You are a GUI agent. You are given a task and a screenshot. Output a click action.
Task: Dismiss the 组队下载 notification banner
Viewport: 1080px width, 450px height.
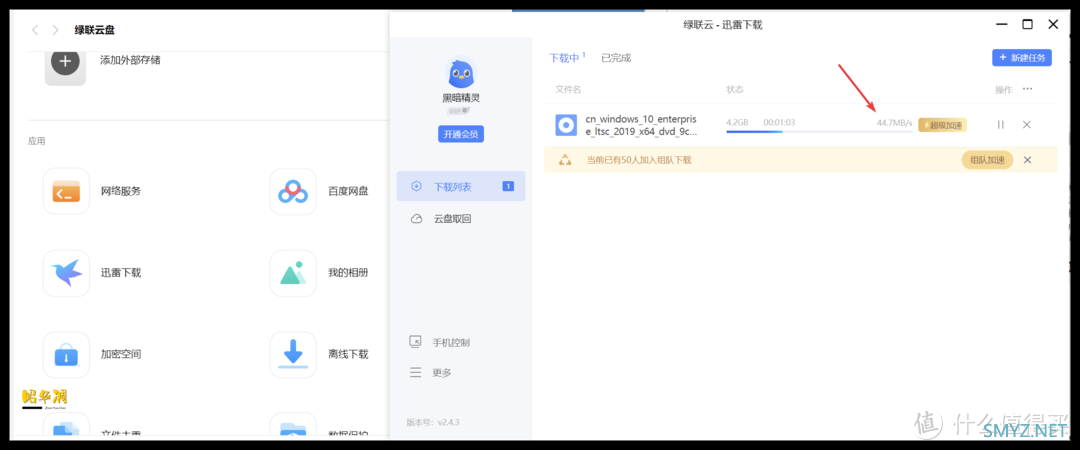tap(1027, 160)
